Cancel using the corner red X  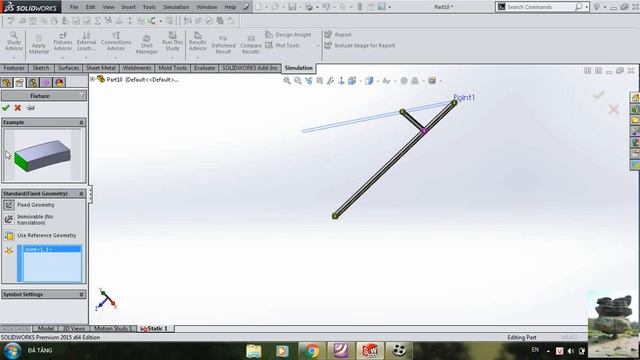pyautogui.click(x=613, y=109)
